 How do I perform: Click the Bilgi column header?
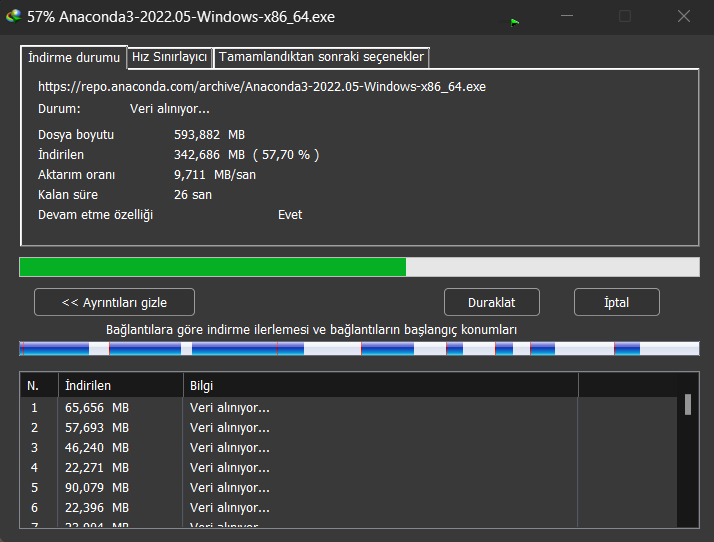(381, 385)
